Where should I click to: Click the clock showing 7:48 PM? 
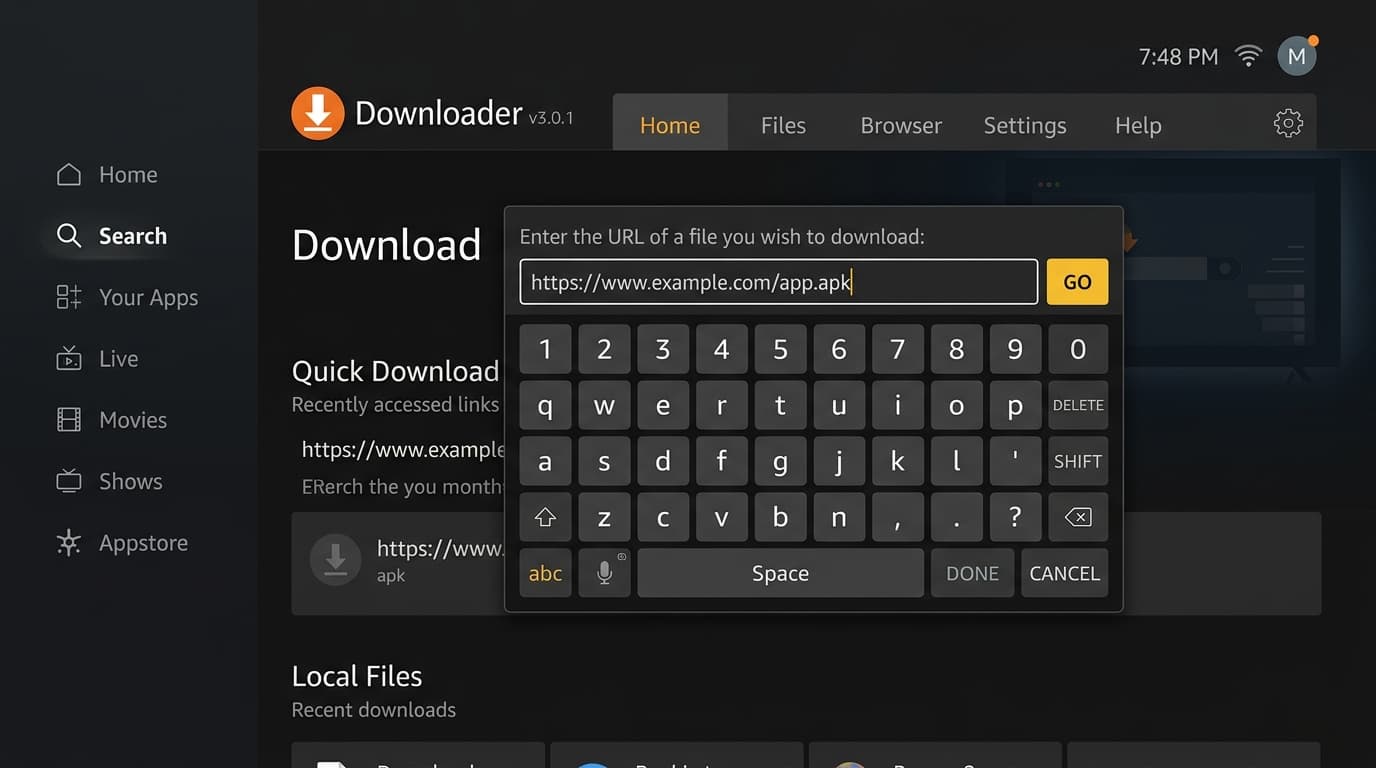pyautogui.click(x=1178, y=57)
